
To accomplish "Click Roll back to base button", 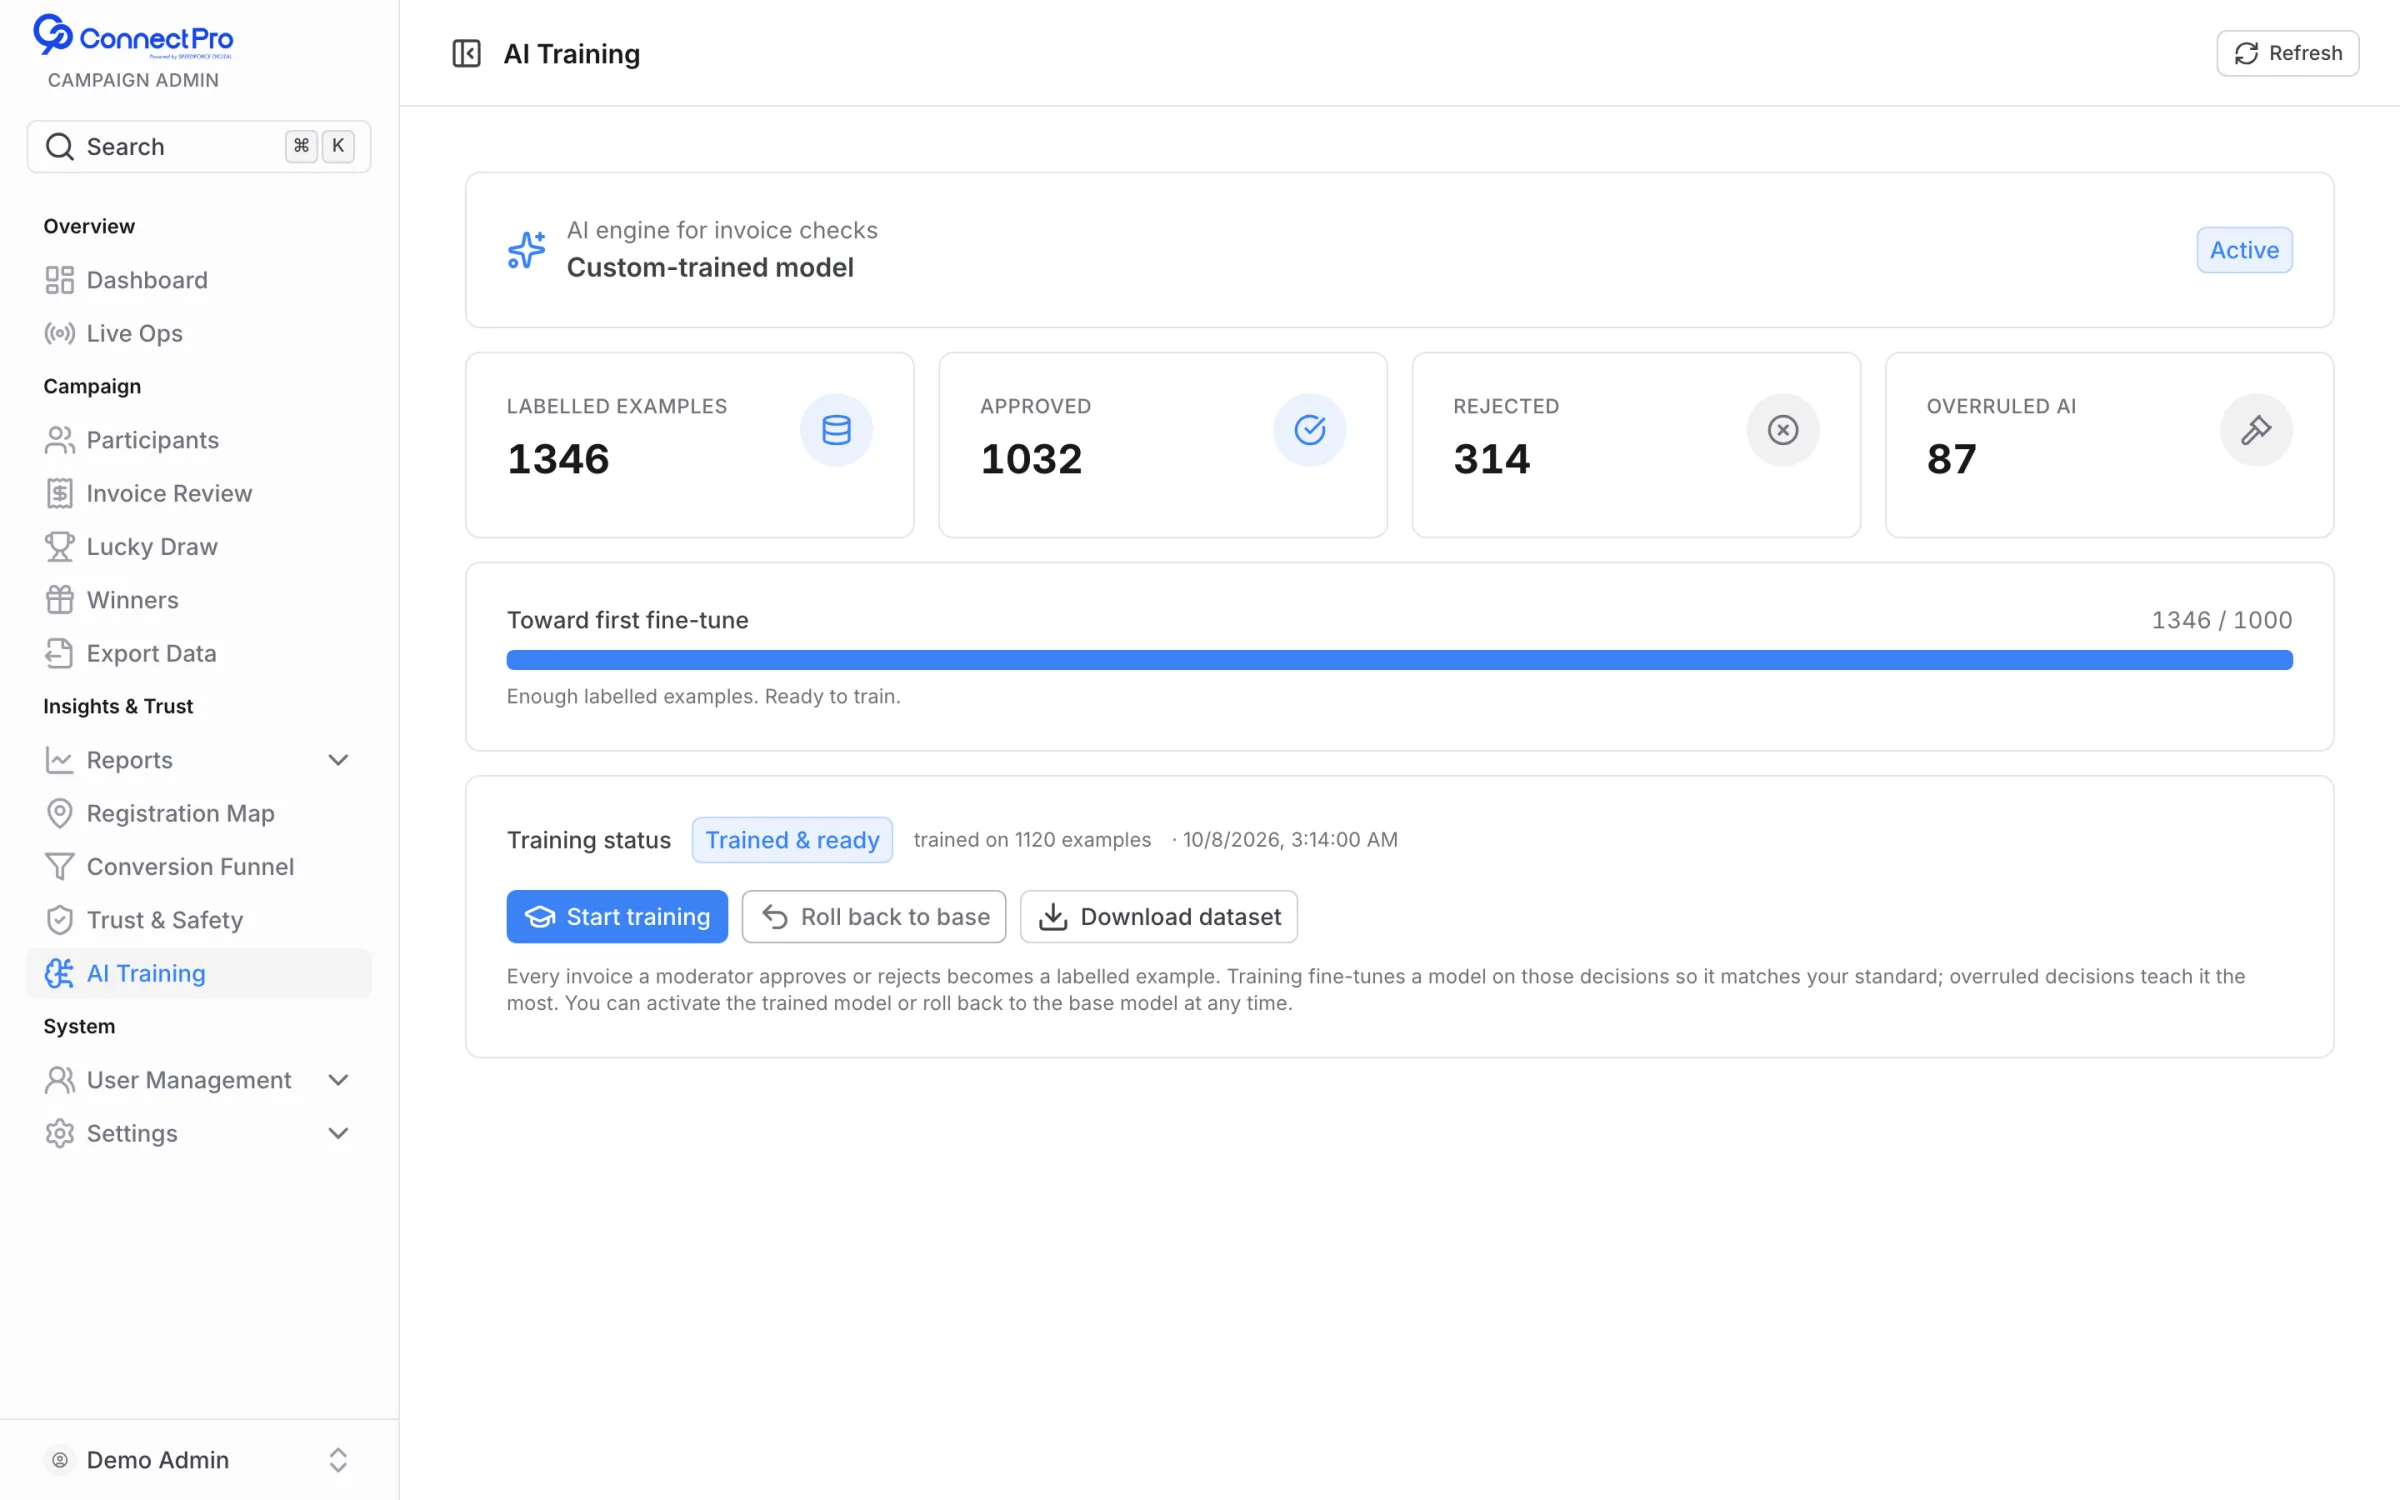I will (874, 916).
